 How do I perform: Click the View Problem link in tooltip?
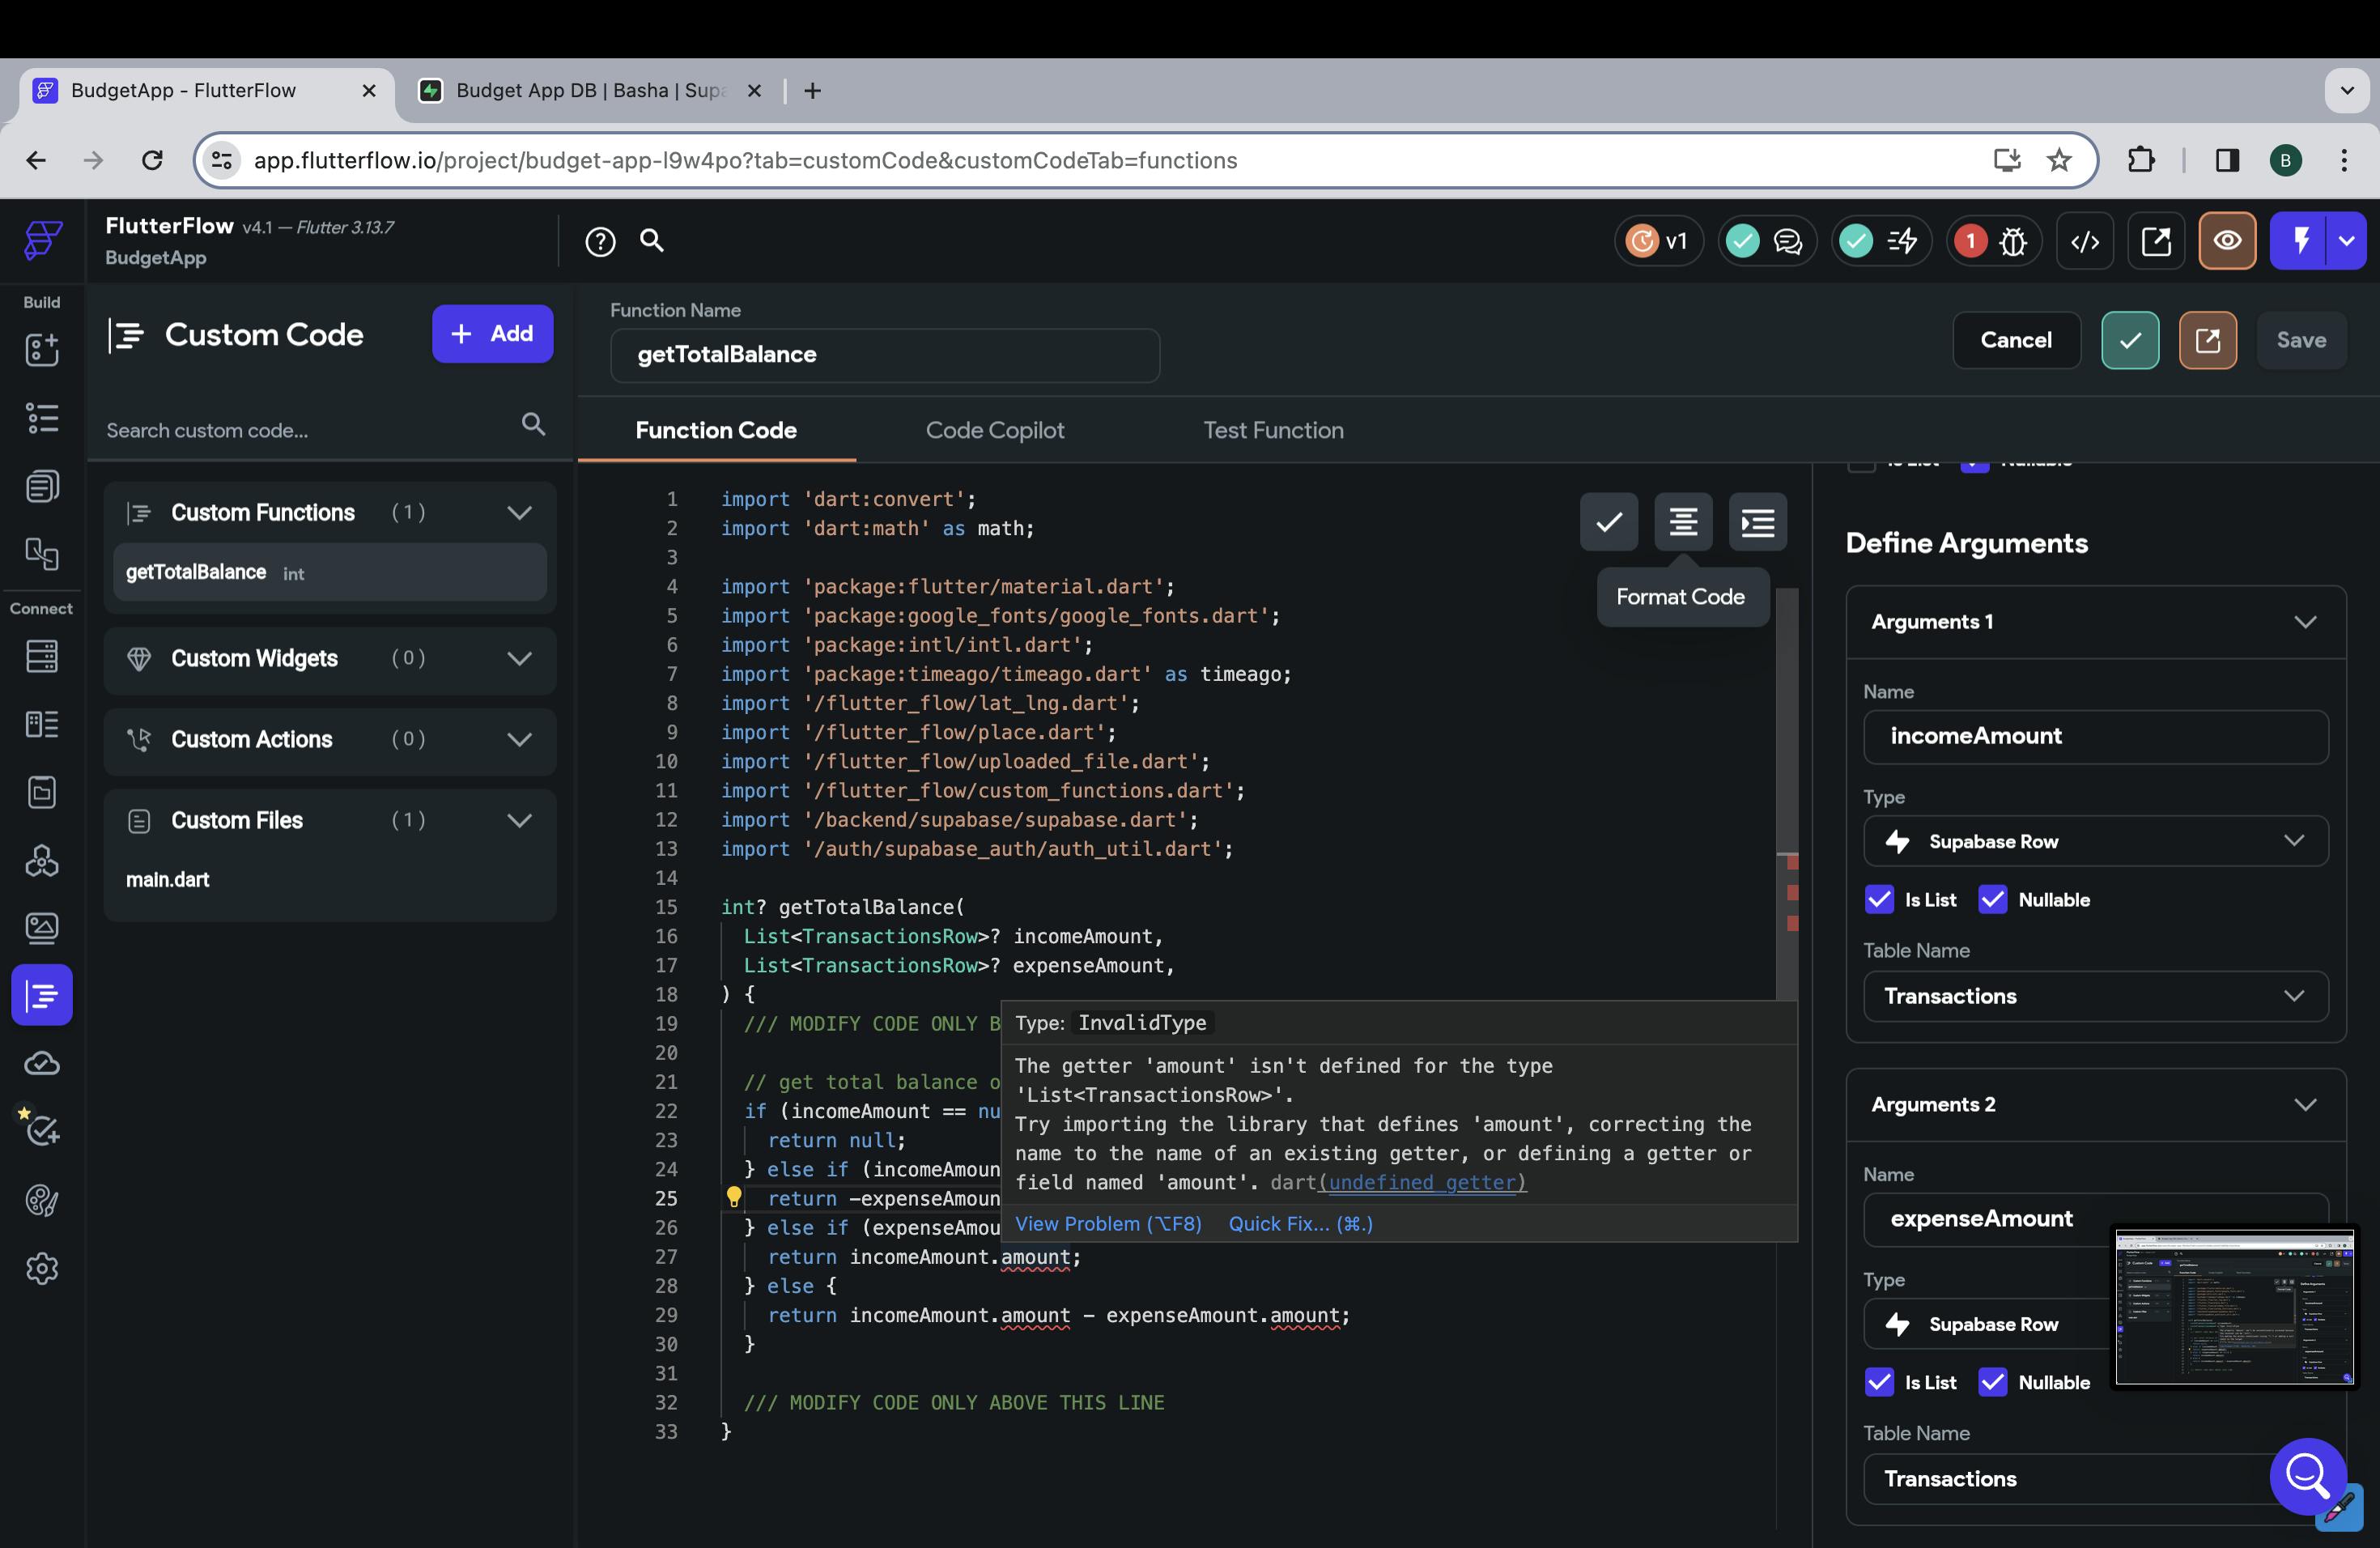[1108, 1224]
